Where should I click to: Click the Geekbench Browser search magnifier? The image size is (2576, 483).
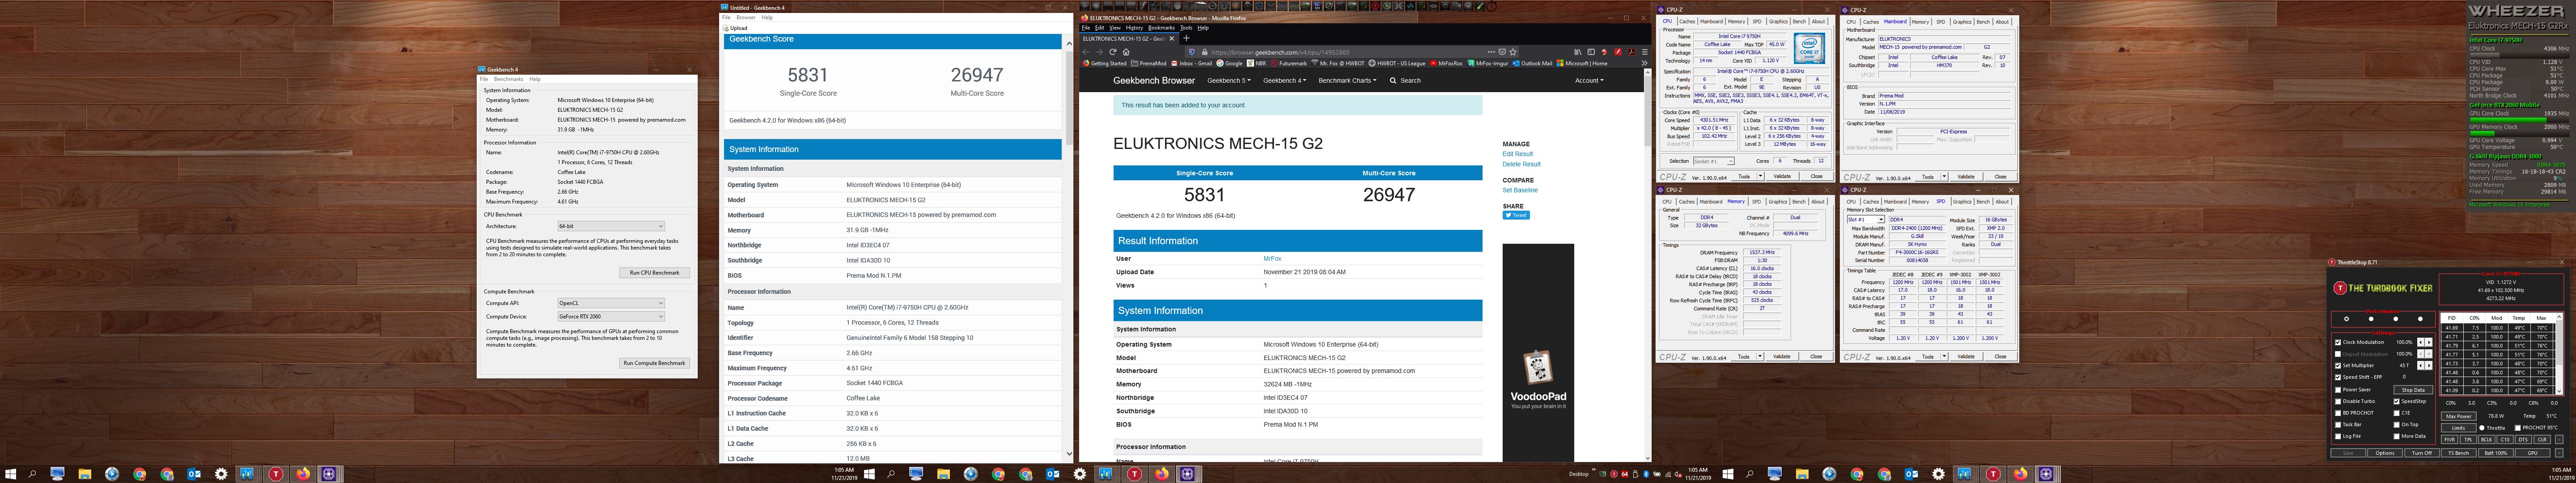tap(1393, 80)
